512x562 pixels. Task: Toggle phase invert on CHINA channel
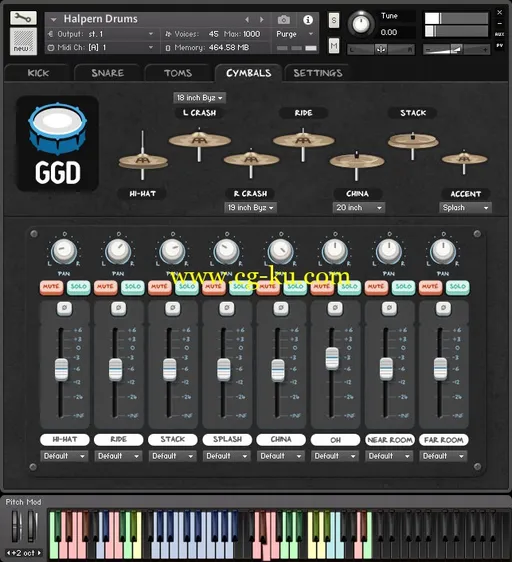tap(281, 308)
